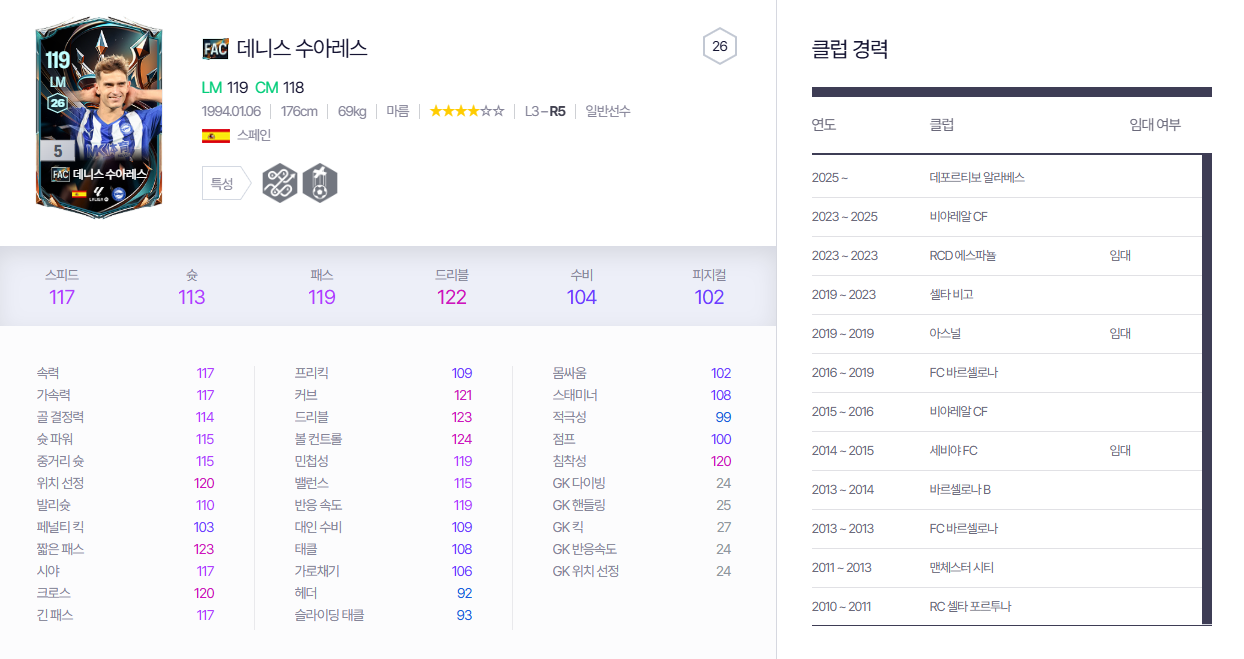
Task: Click the 스태미너 stat row
Action: pos(642,395)
